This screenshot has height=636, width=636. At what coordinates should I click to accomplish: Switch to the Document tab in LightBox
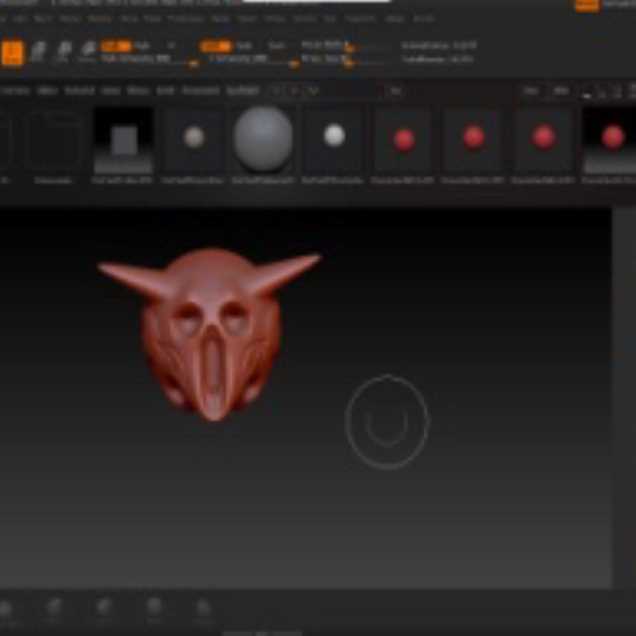point(201,90)
